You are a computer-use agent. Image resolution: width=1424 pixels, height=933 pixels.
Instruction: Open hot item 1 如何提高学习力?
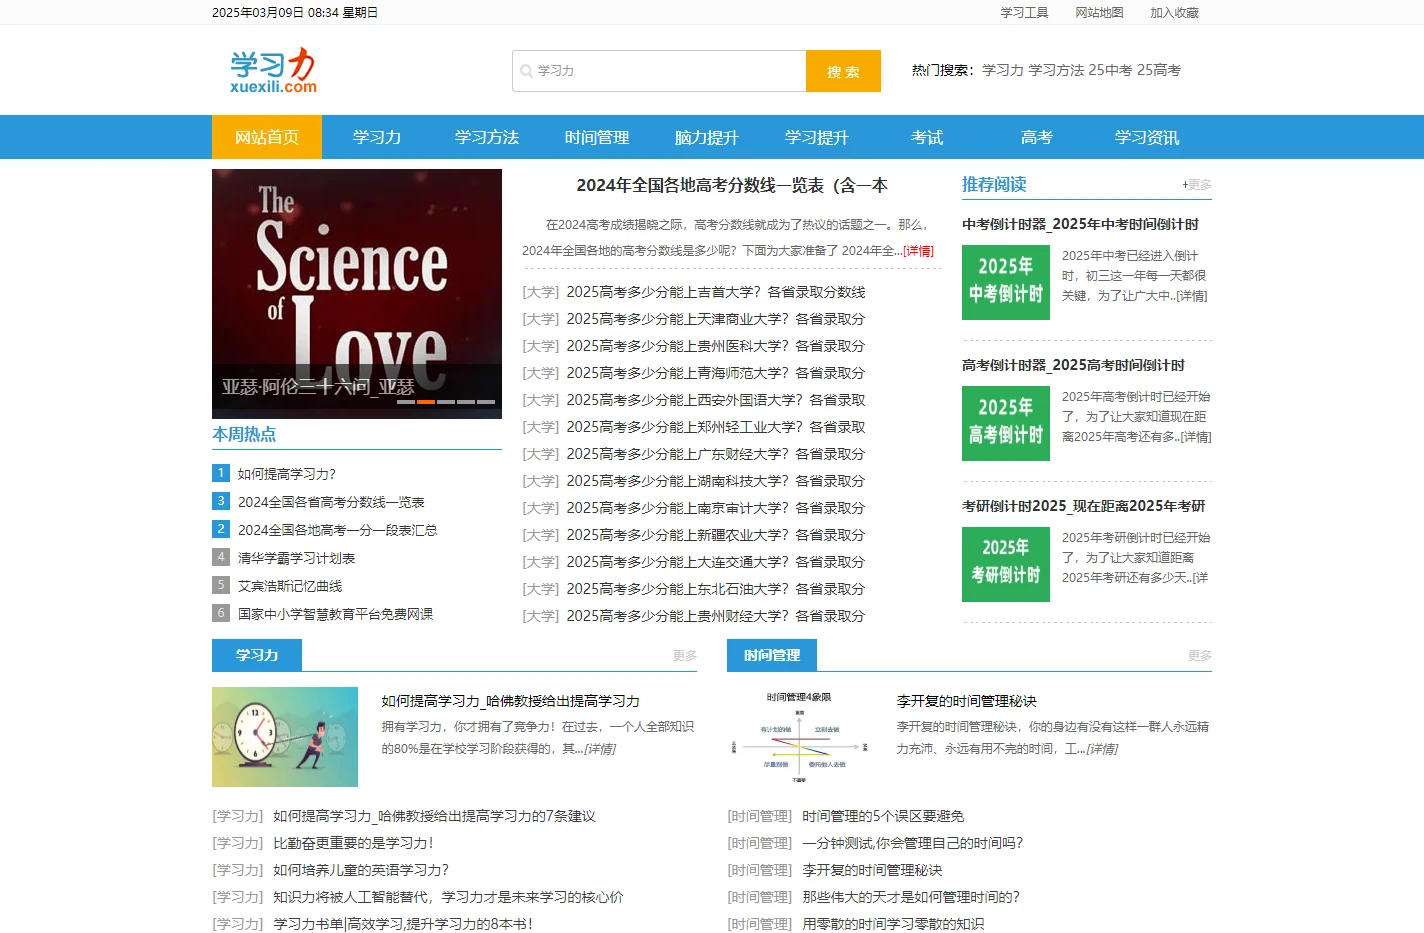(x=287, y=474)
